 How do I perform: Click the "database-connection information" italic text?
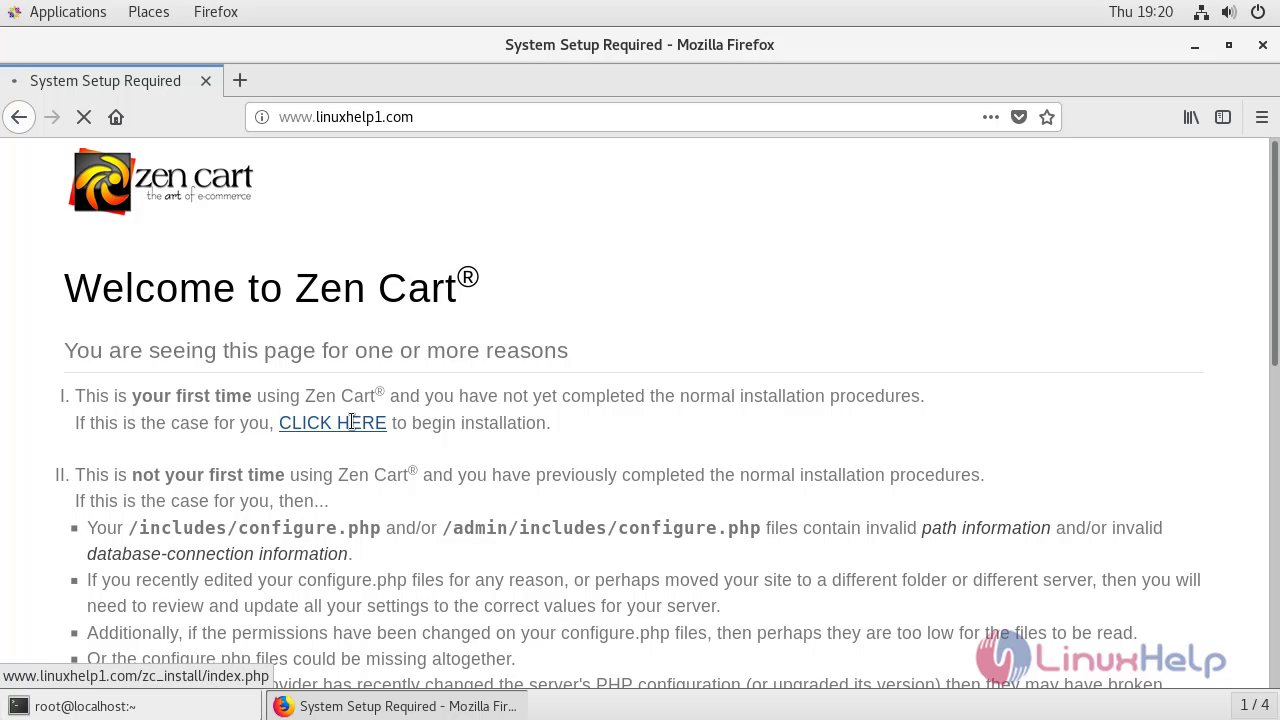217,554
